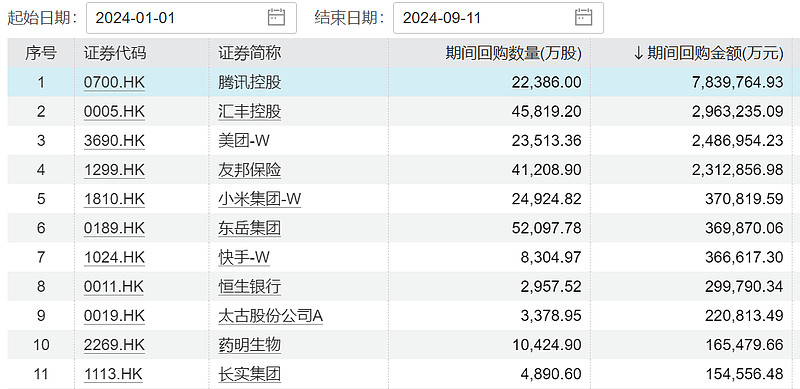The image size is (800, 389).
Task: Sort by 证券简称 column header
Action: coord(249,53)
